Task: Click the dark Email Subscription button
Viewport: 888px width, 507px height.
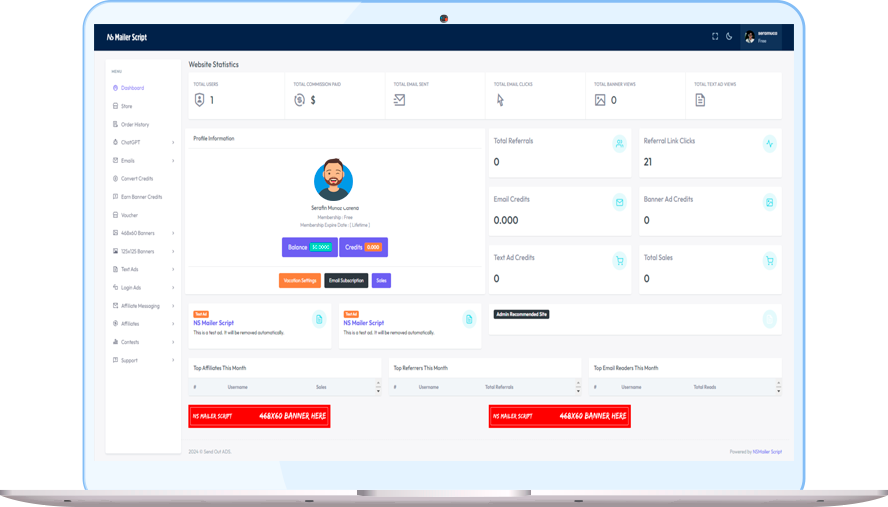Action: 346,281
